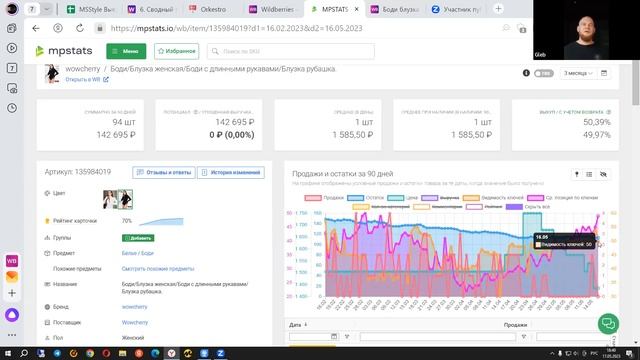
Task: Switch to Участник Zoom tab
Action: [x=456, y=9]
